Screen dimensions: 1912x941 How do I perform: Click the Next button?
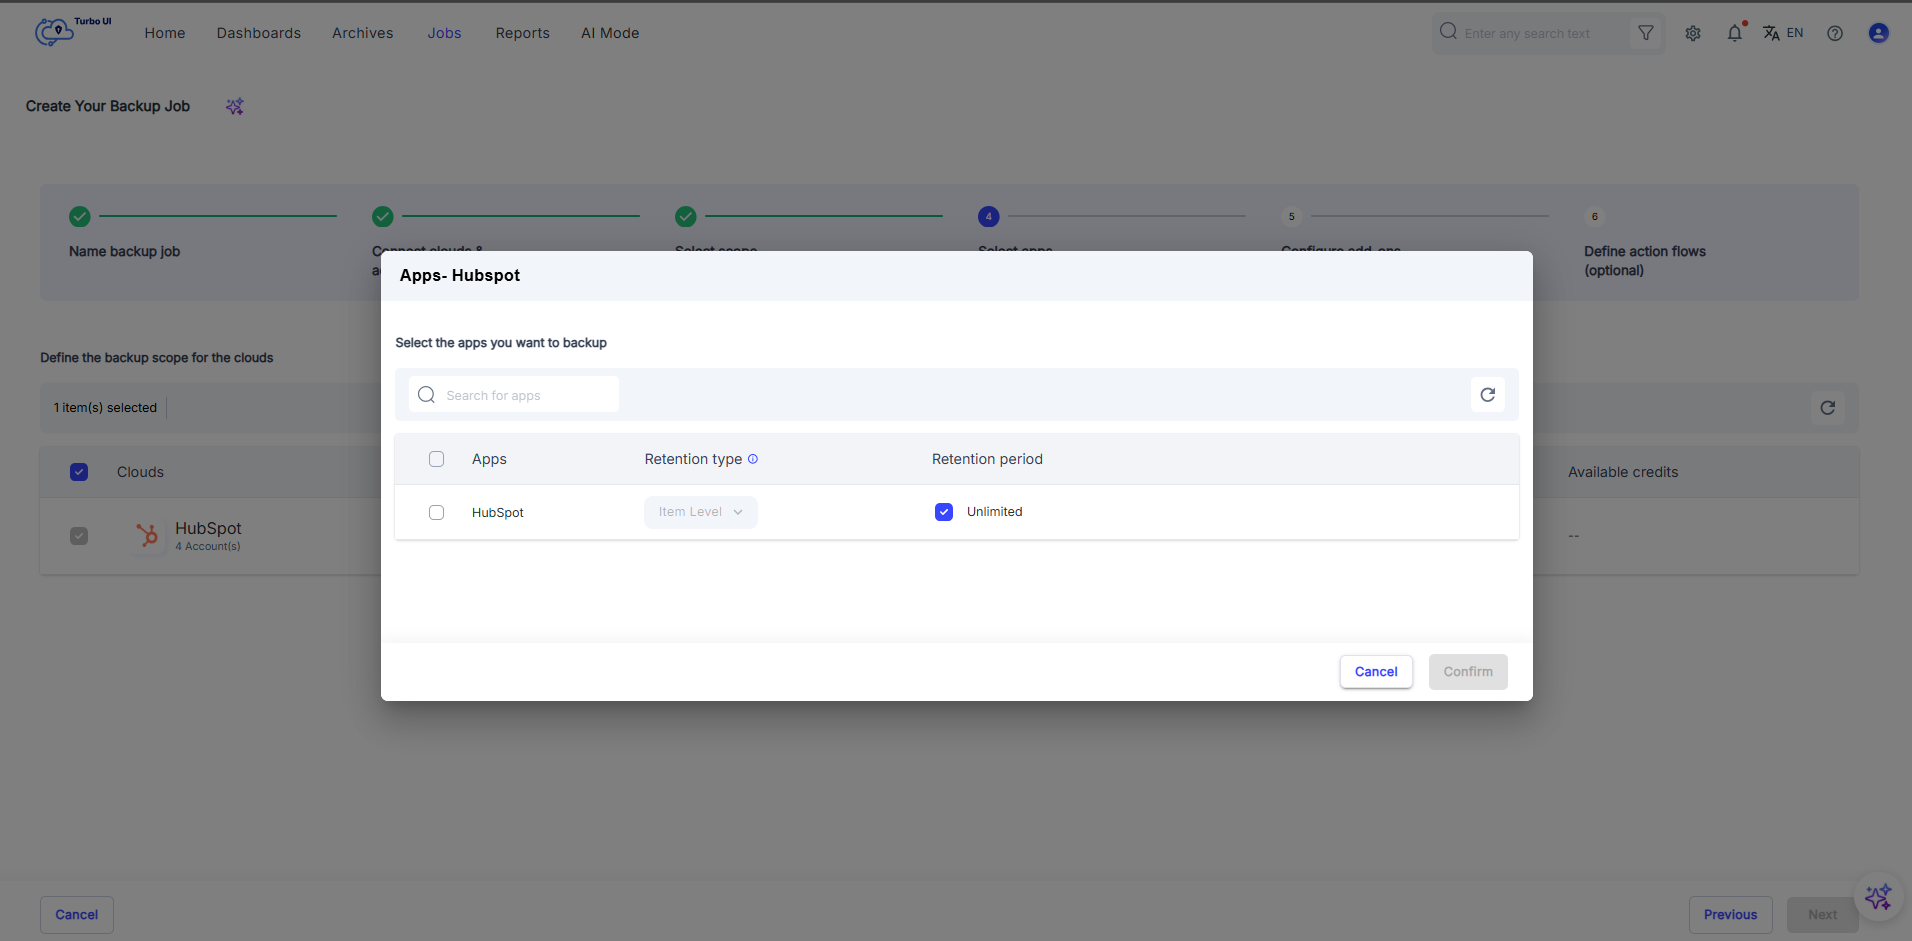point(1822,915)
